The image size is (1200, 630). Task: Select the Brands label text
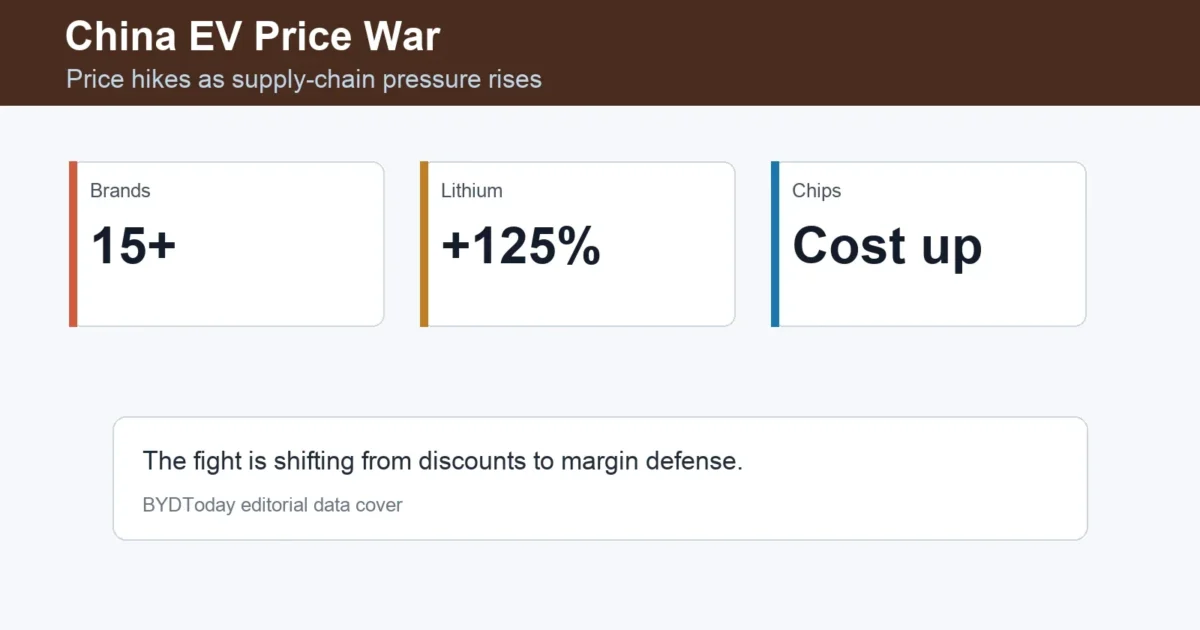coord(120,190)
